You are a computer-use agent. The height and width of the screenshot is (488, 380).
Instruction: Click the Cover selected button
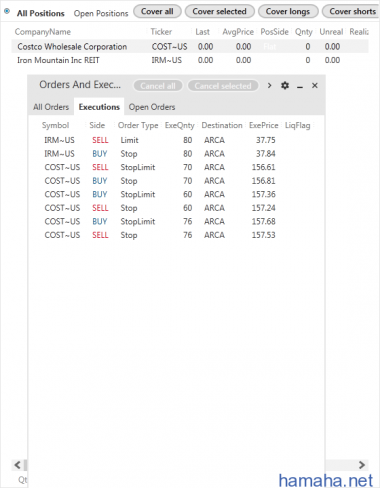pos(220,12)
